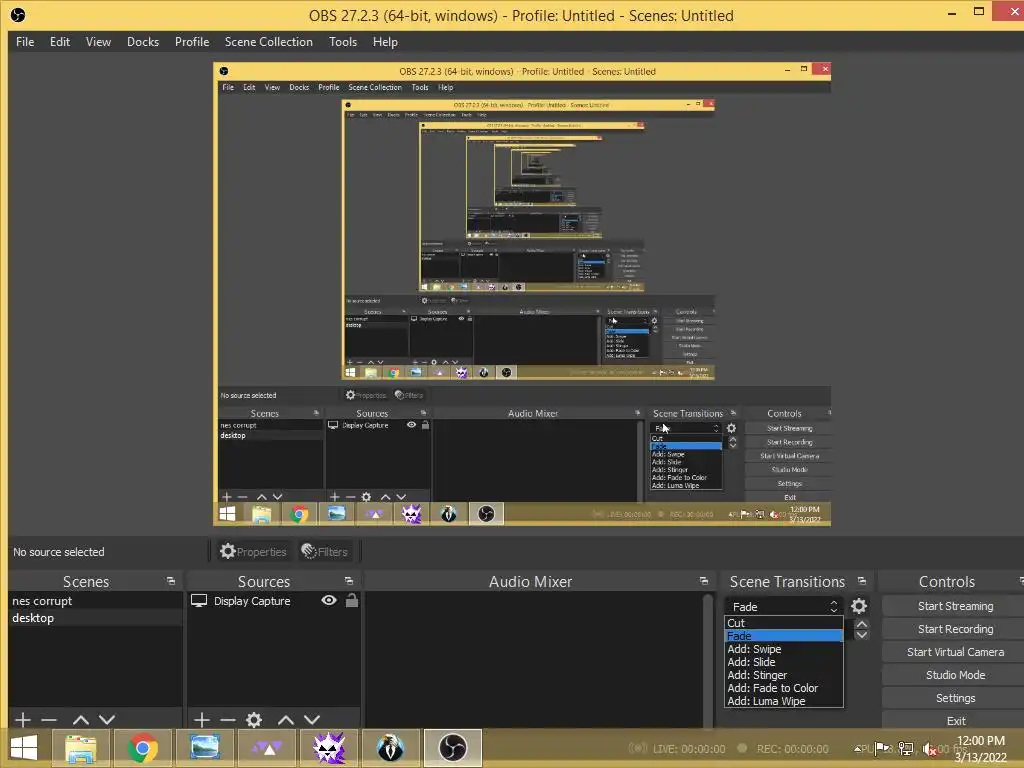Launch Google Chrome from taskbar
The image size is (1024, 768).
[142, 748]
